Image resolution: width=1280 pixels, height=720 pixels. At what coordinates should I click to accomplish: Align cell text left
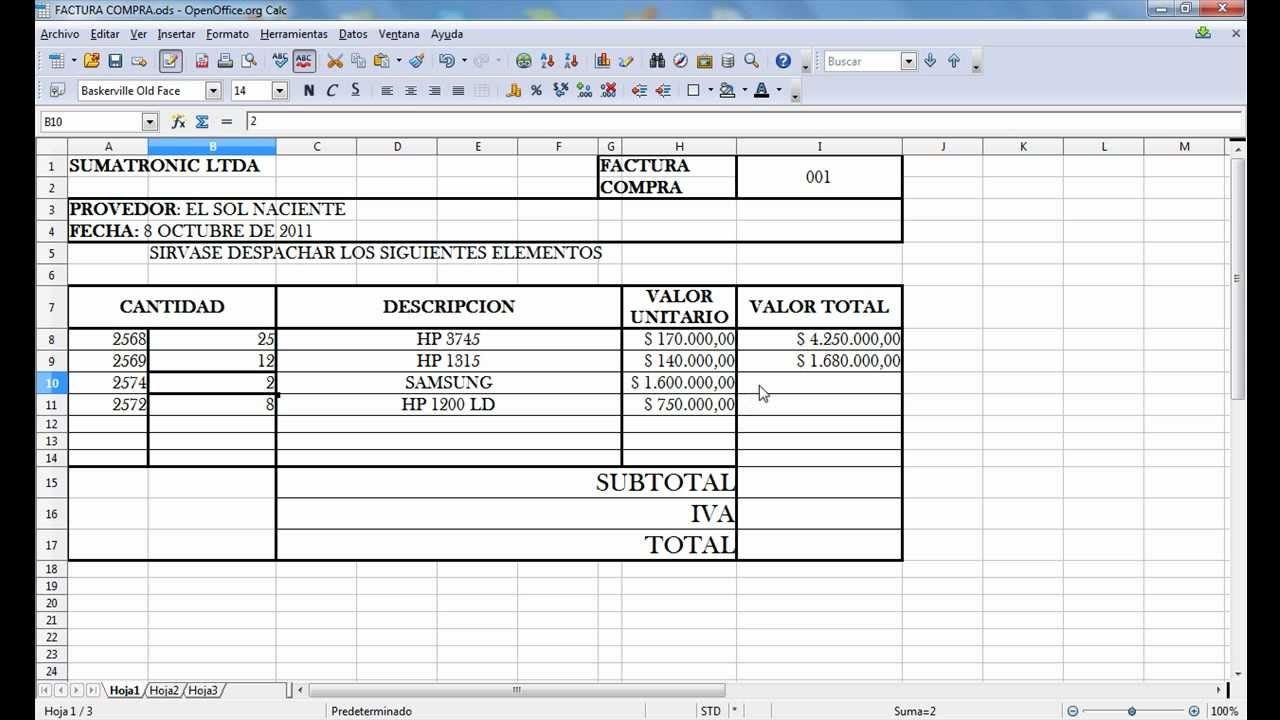point(387,90)
